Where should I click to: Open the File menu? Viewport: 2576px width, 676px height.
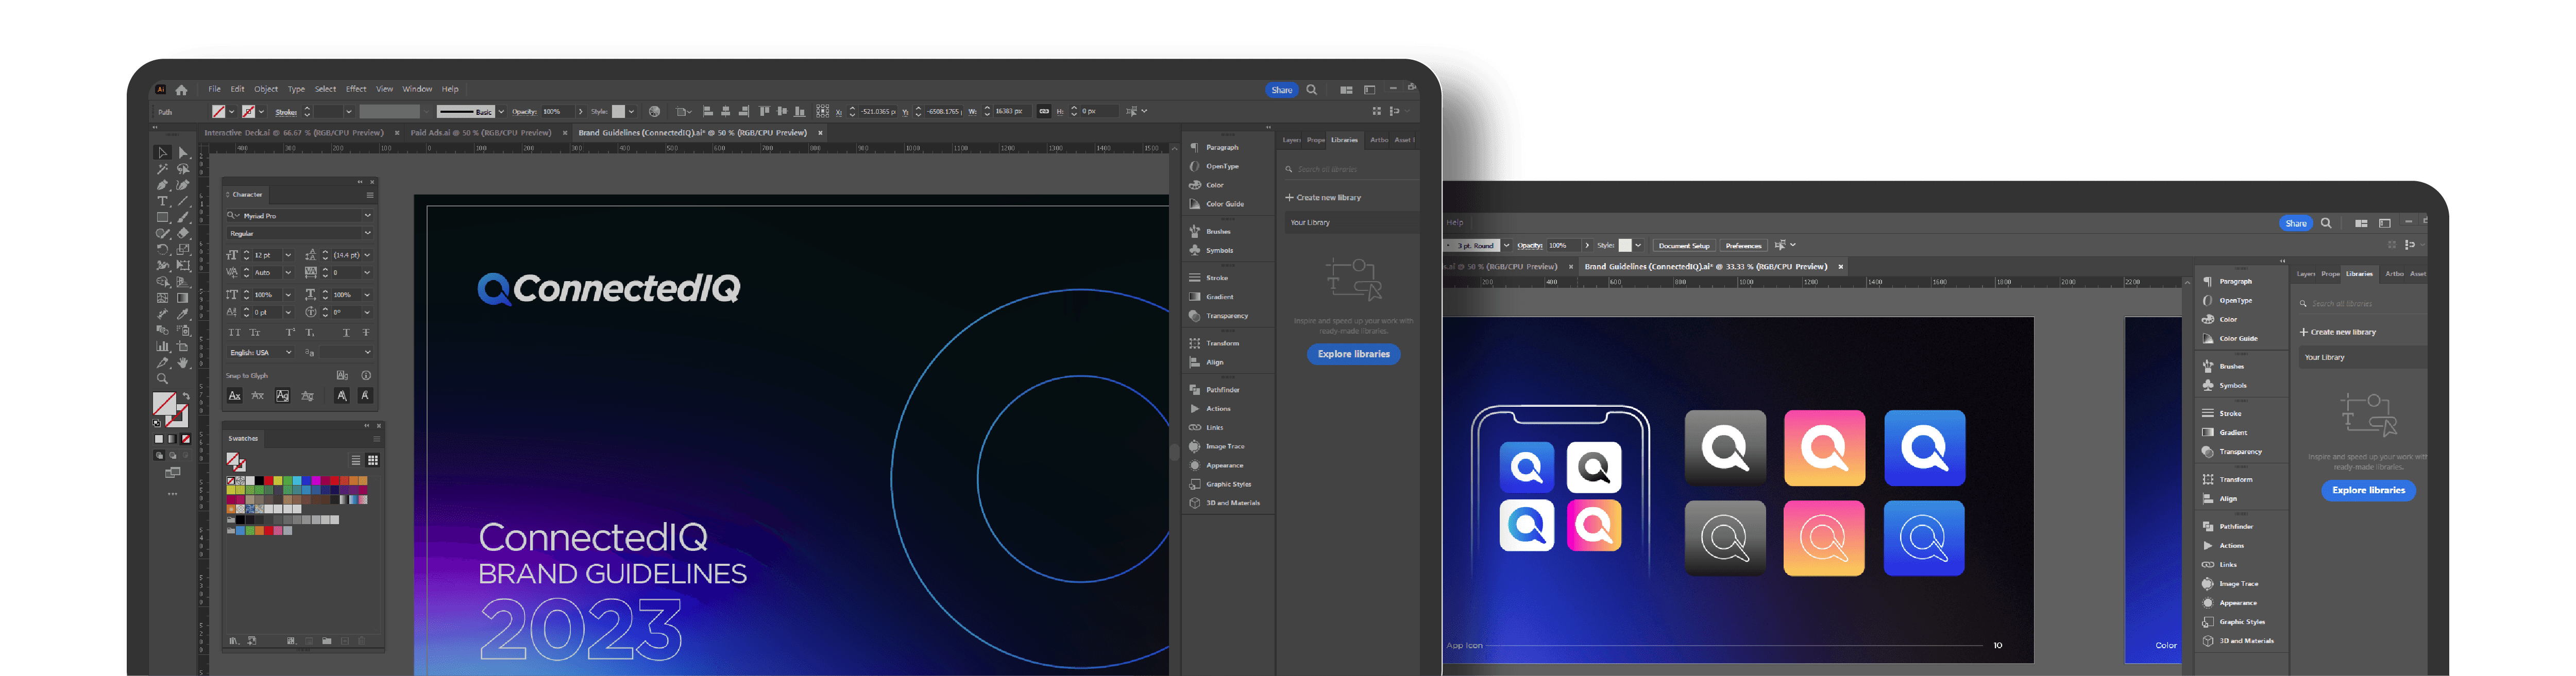[x=214, y=89]
